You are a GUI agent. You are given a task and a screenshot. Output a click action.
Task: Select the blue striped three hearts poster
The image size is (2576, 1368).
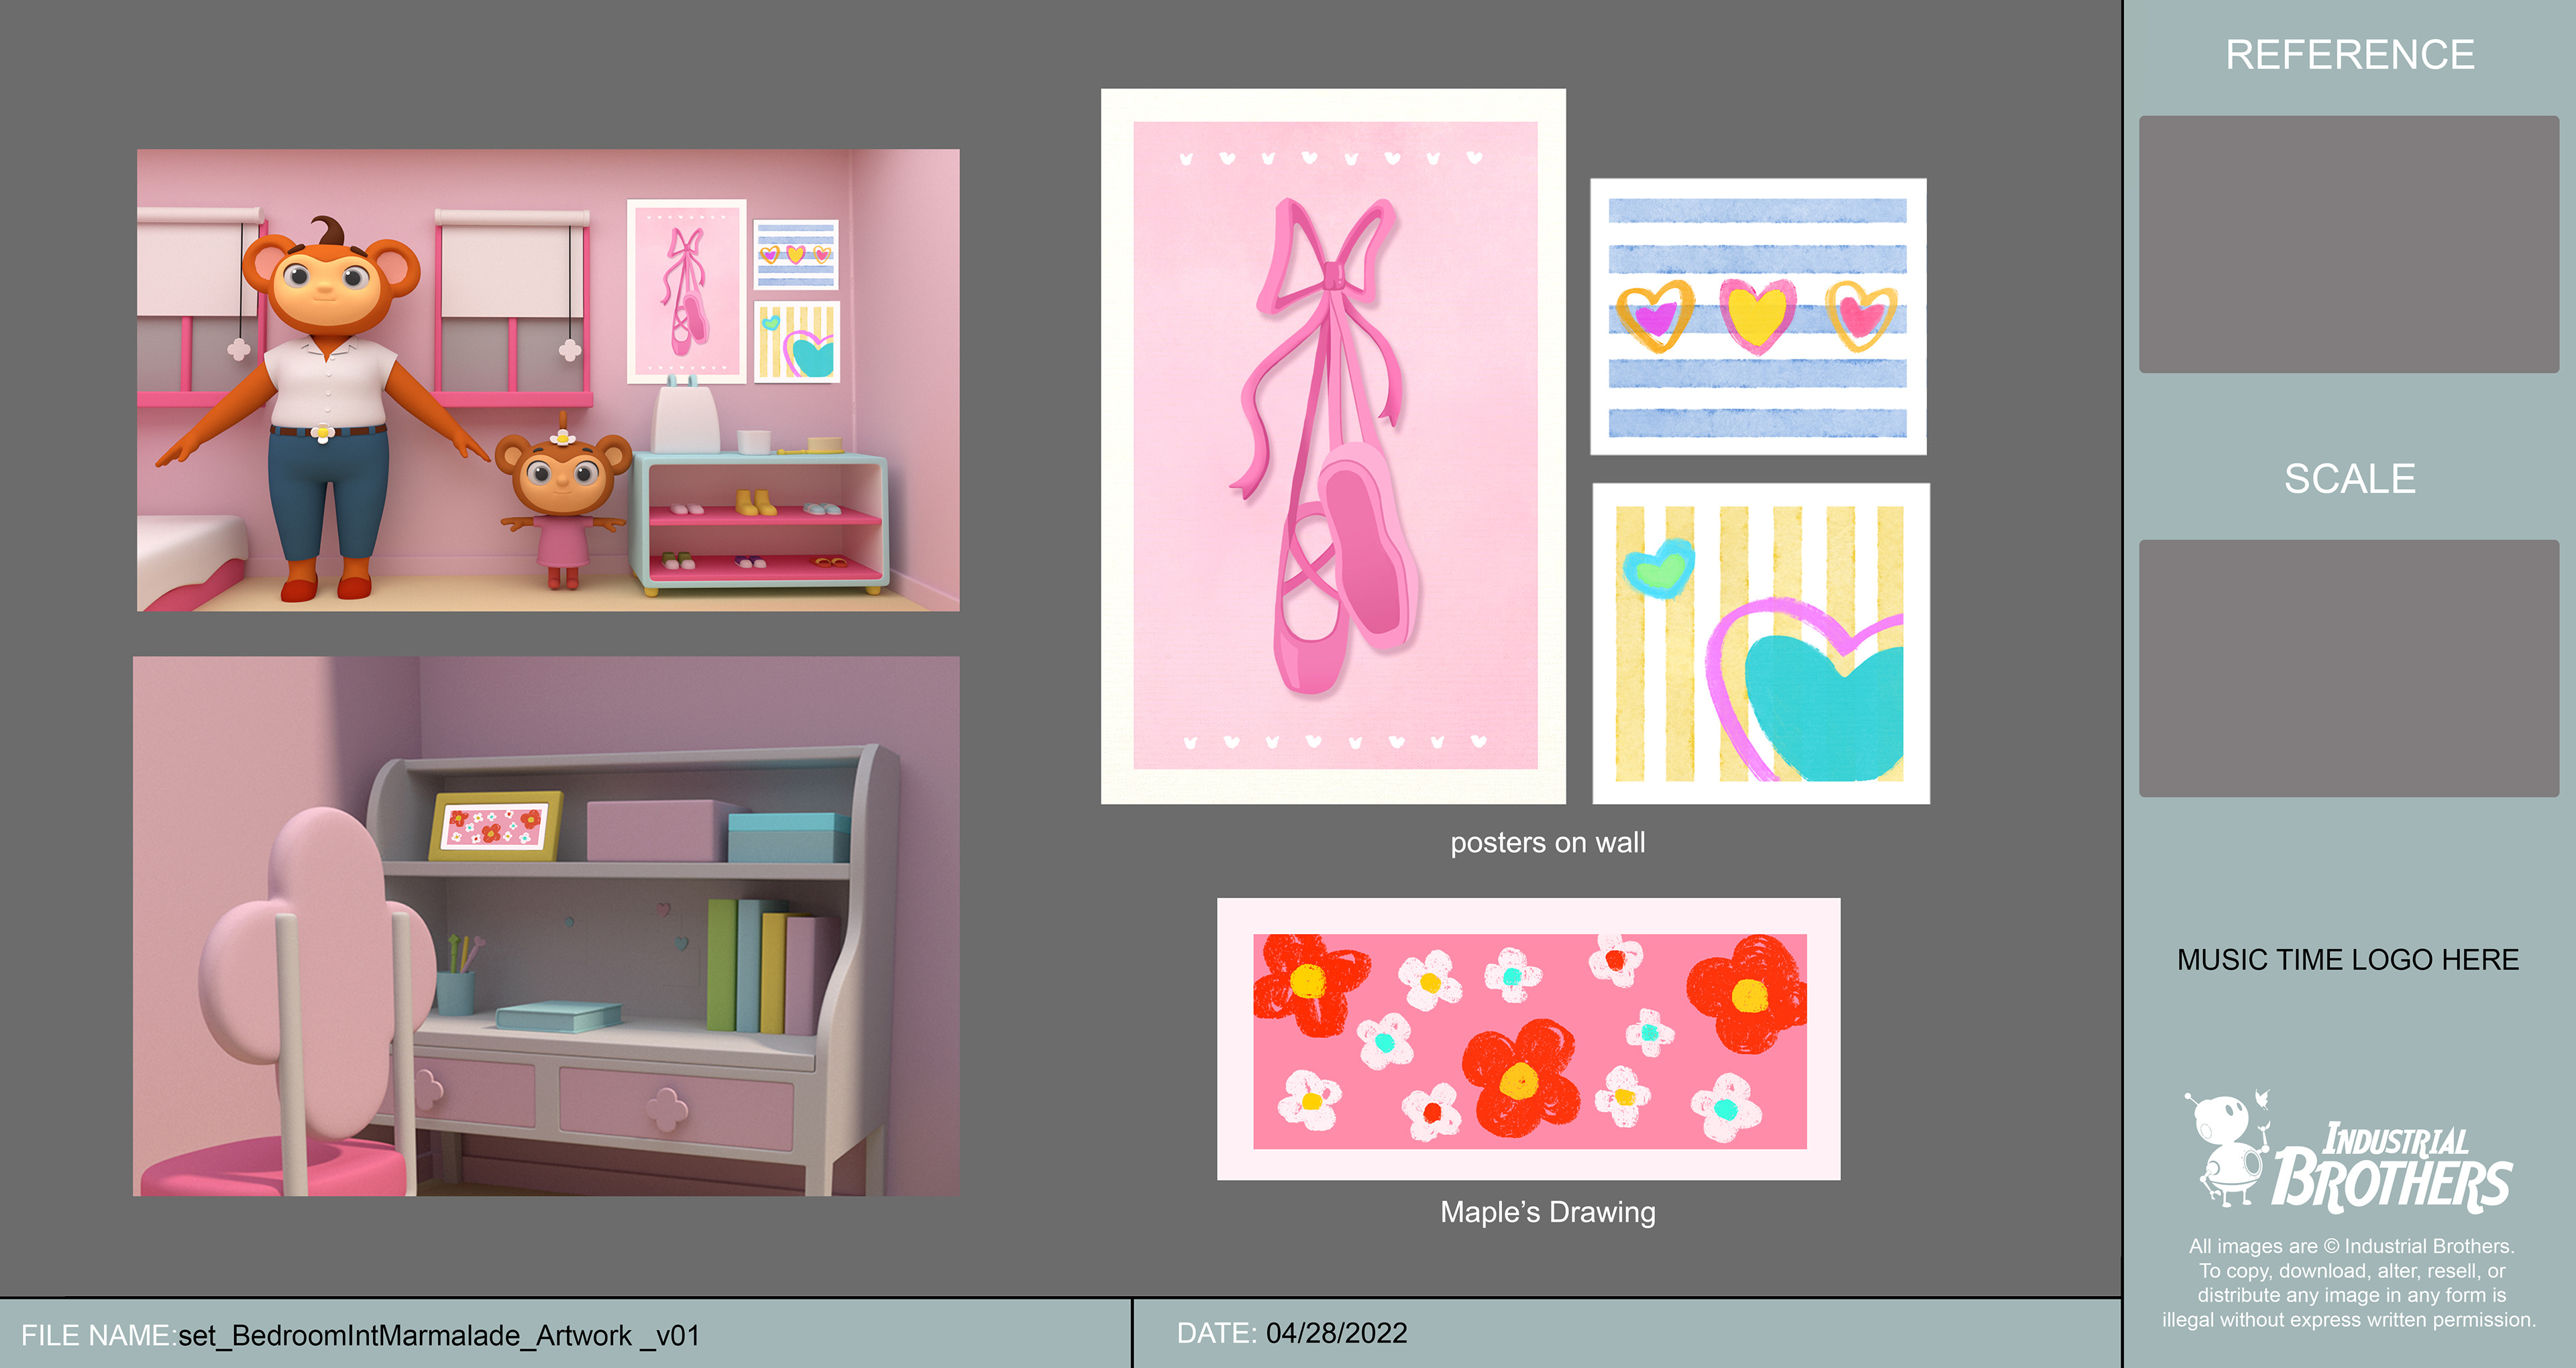click(x=1758, y=317)
